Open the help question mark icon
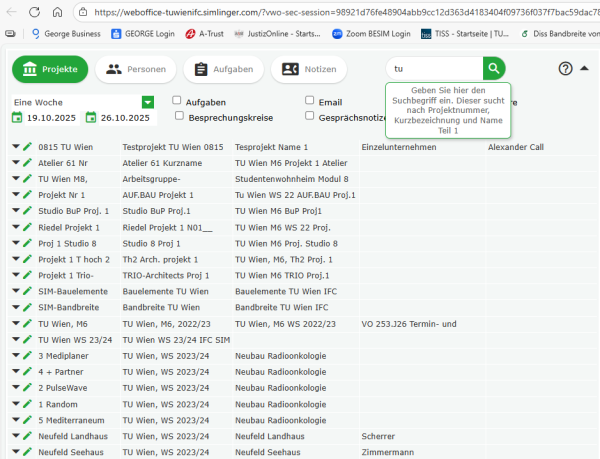This screenshot has height=459, width=600. (565, 69)
